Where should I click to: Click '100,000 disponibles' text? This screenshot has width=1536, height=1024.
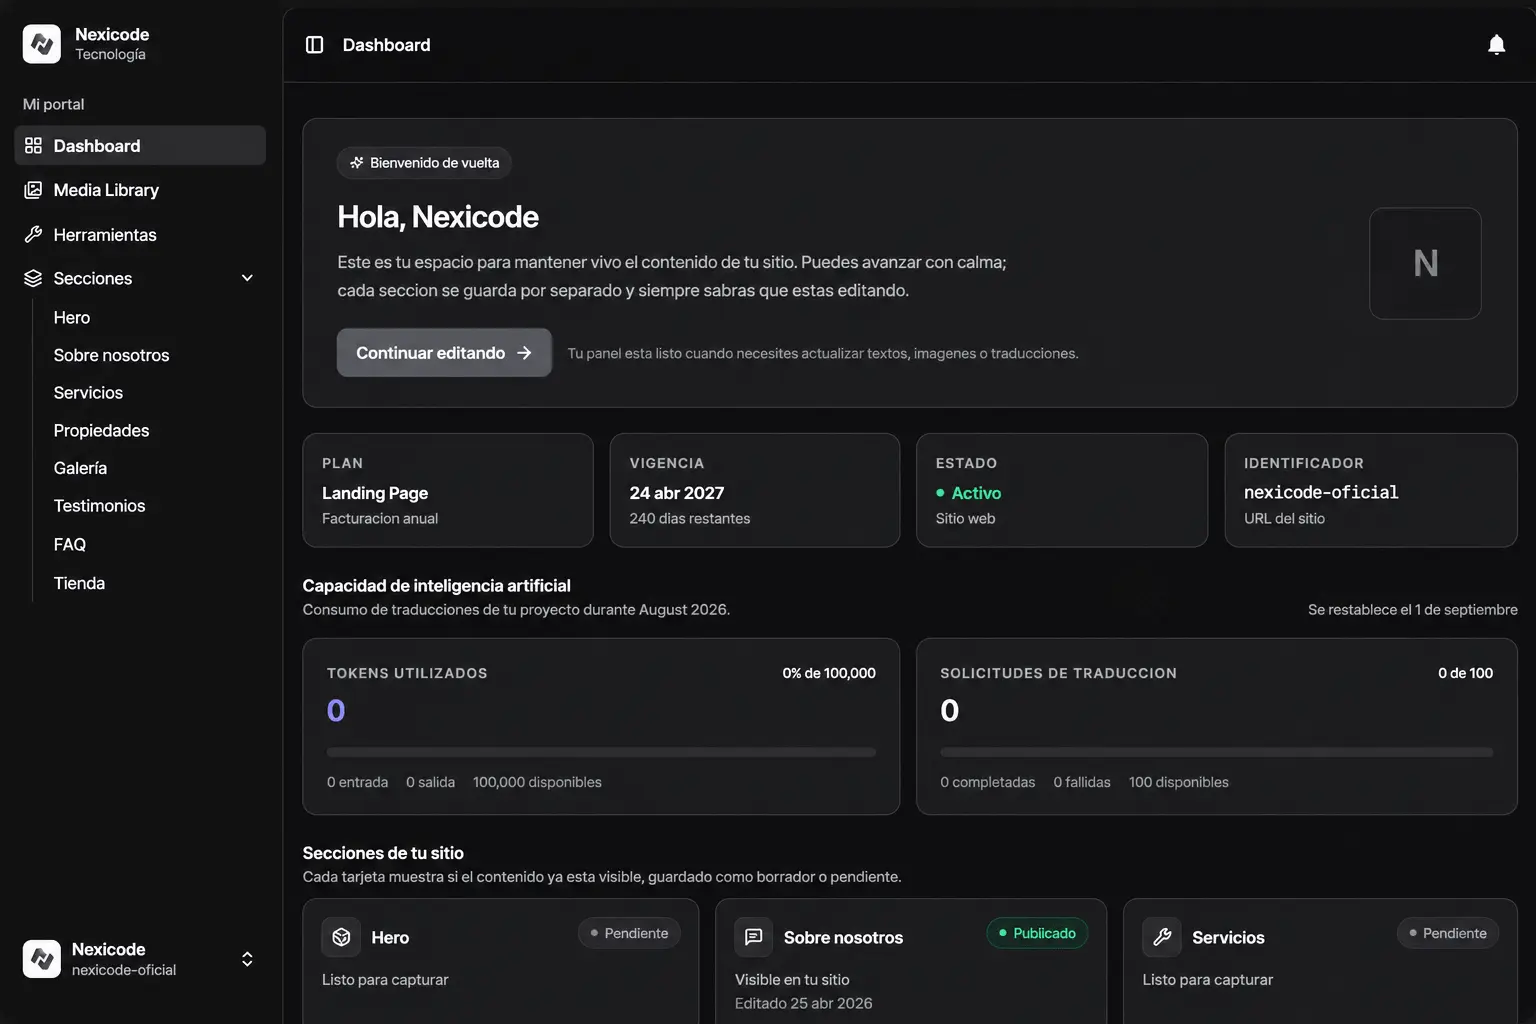pos(537,783)
